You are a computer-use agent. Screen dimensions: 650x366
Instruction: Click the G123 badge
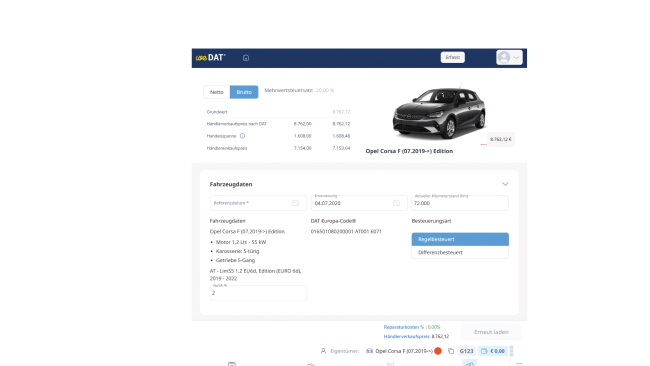pos(466,351)
